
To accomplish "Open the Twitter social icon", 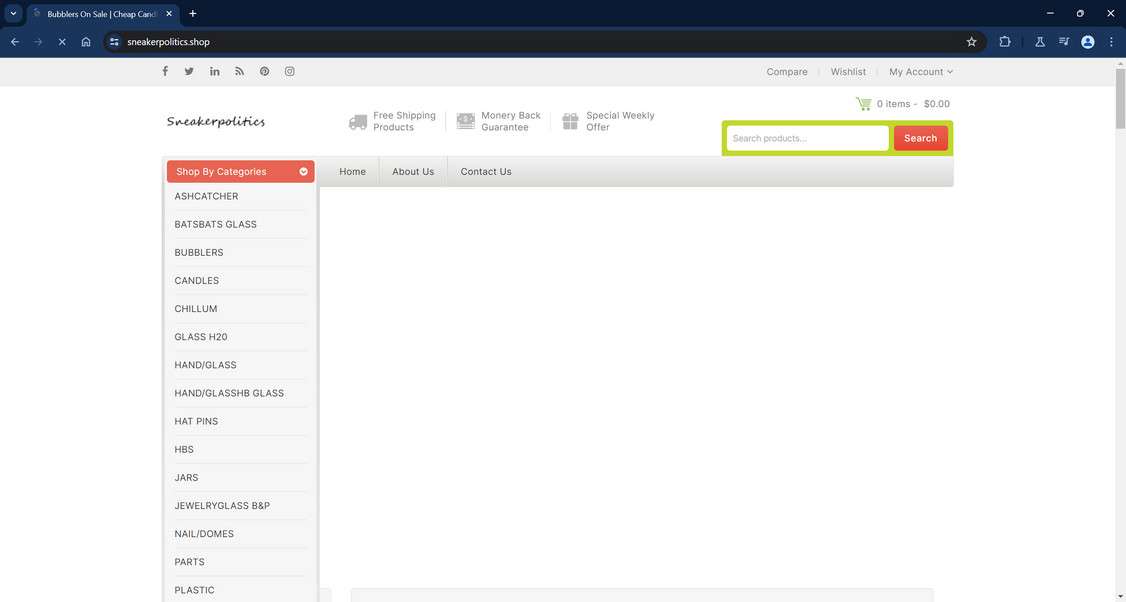I will pos(189,71).
